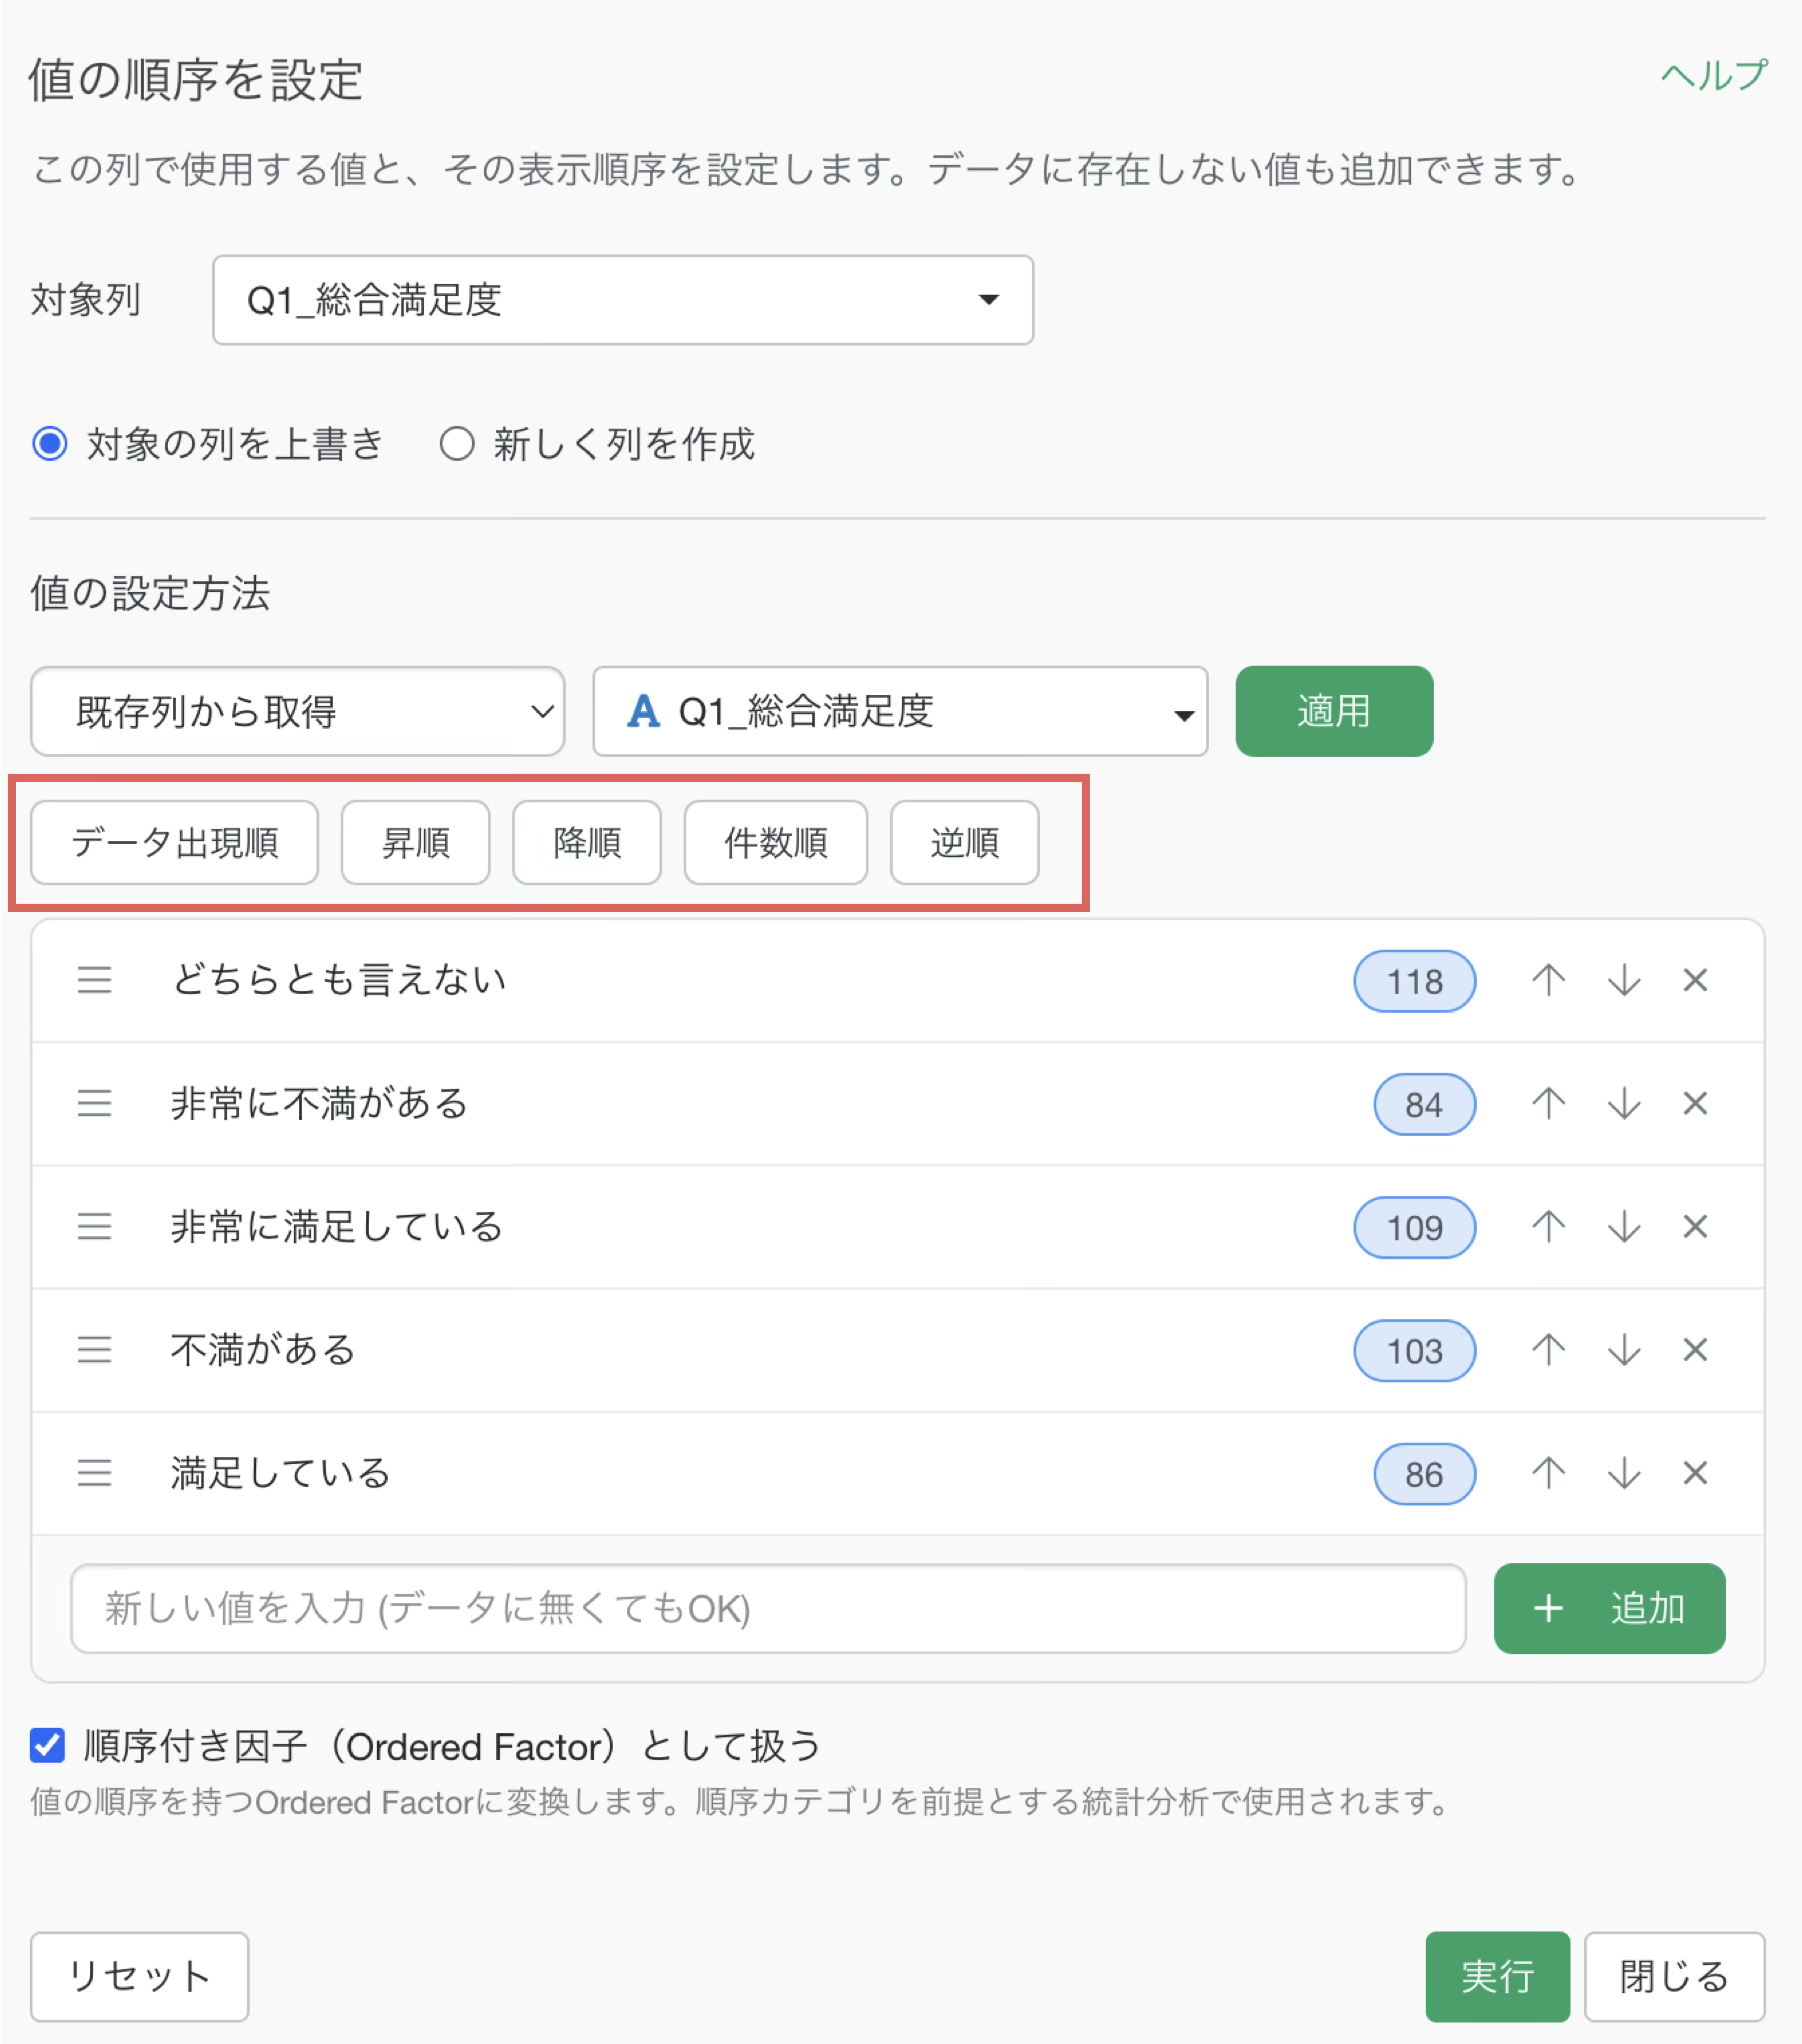Viewport: 1802px width, 2044px height.
Task: Move 非常に不満がある down with arrow icon
Action: [x=1624, y=1104]
